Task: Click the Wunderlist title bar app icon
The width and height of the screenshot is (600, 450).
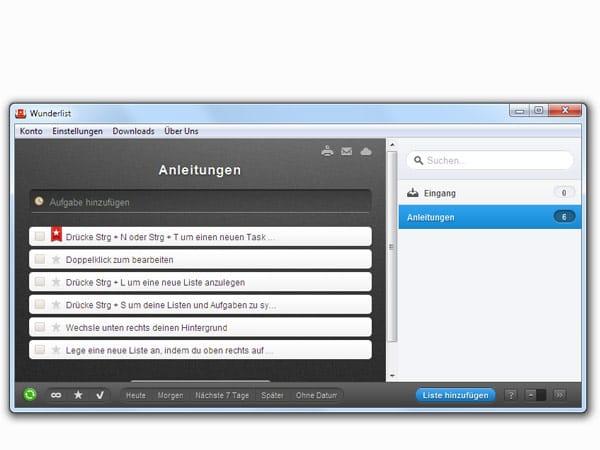Action: tap(21, 114)
